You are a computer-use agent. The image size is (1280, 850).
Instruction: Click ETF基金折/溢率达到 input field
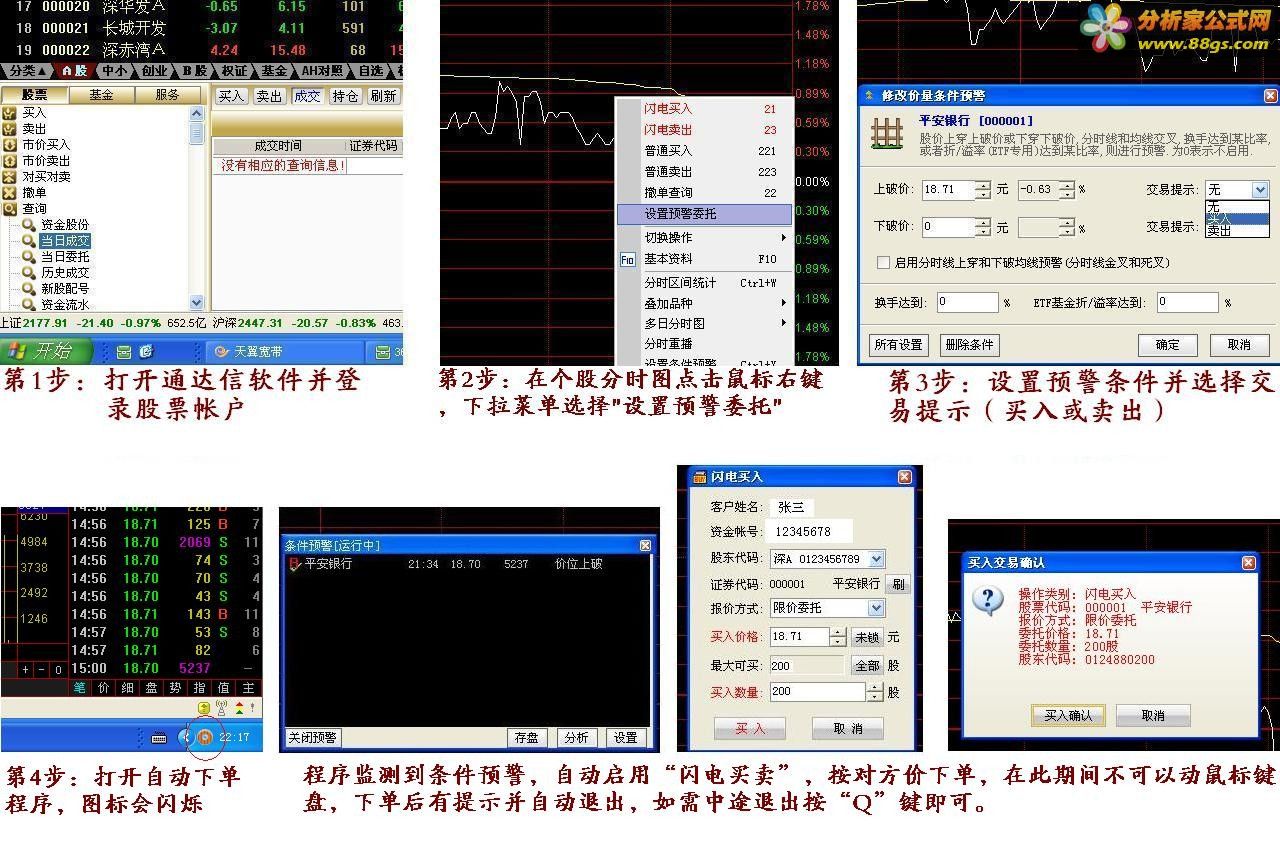click(1188, 302)
